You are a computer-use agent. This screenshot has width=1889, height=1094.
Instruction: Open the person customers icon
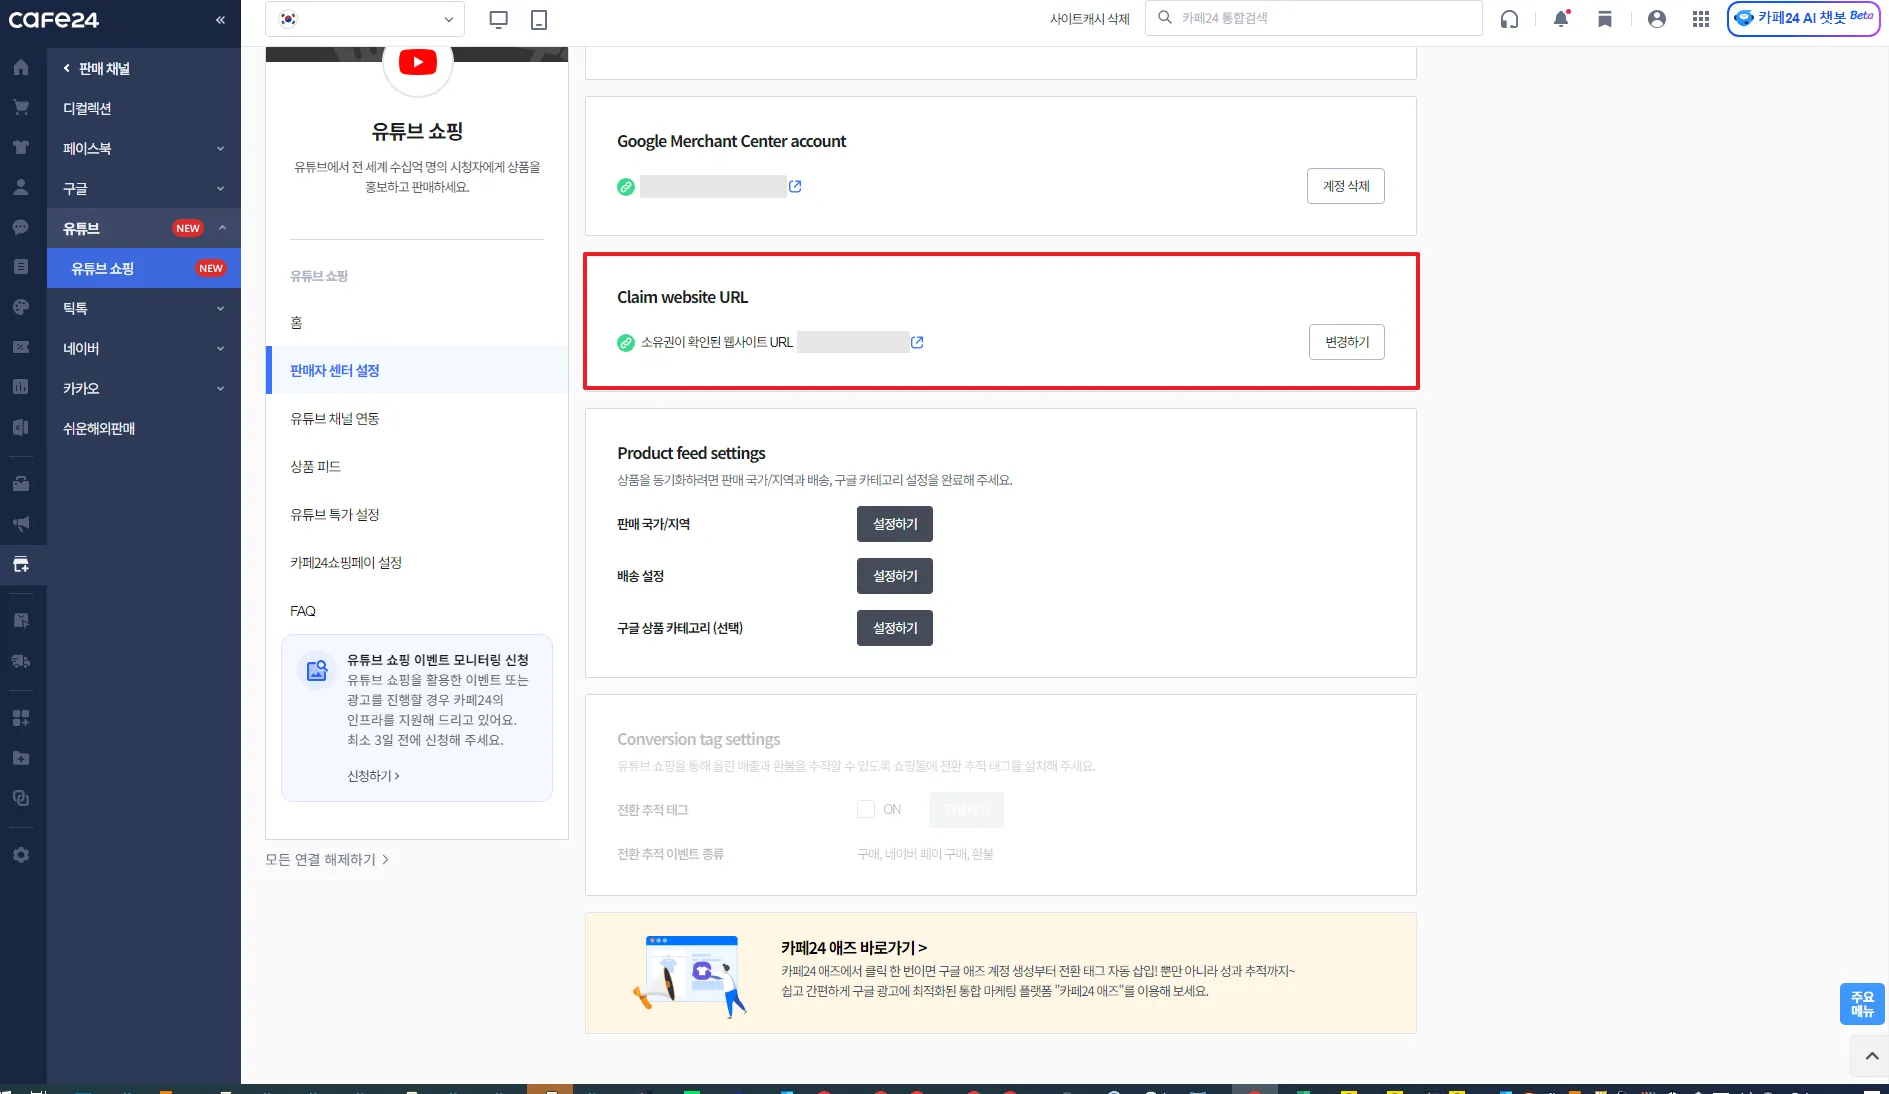pos(21,187)
